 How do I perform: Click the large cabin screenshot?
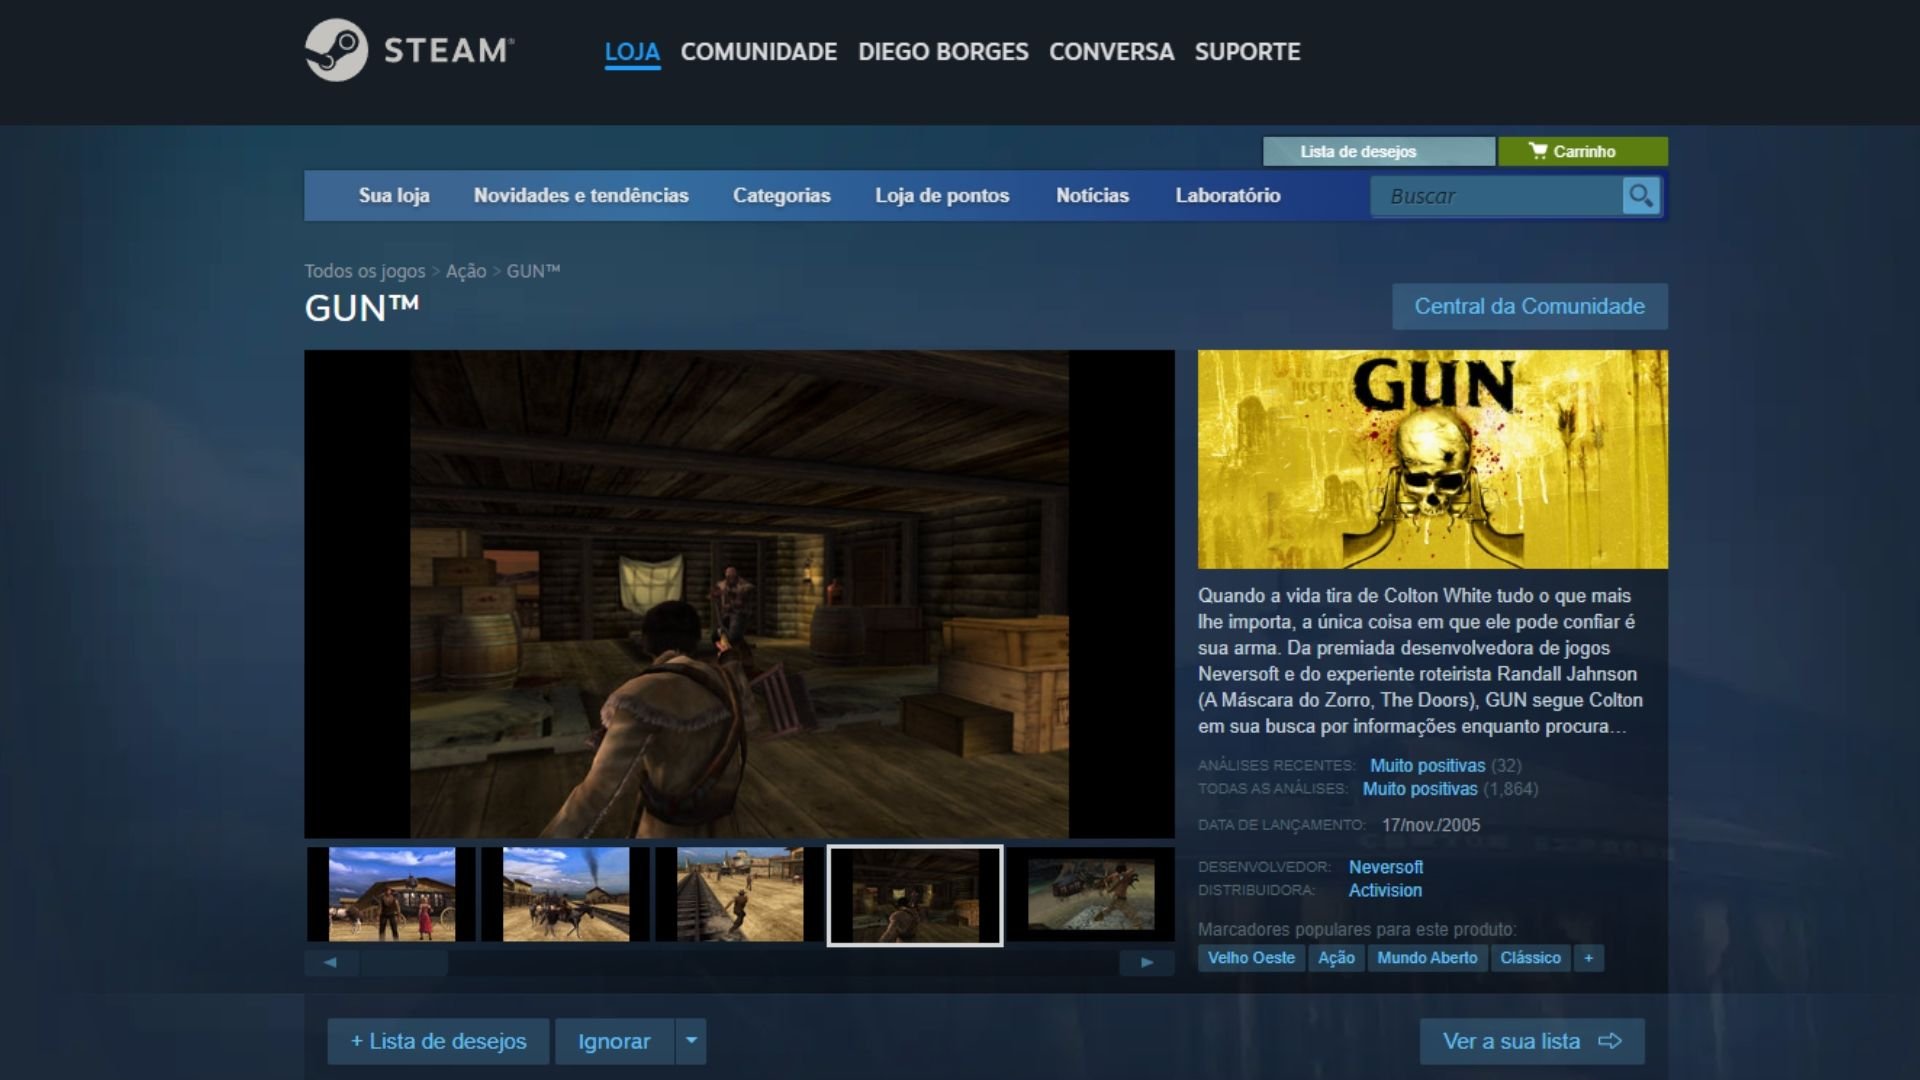(x=739, y=594)
